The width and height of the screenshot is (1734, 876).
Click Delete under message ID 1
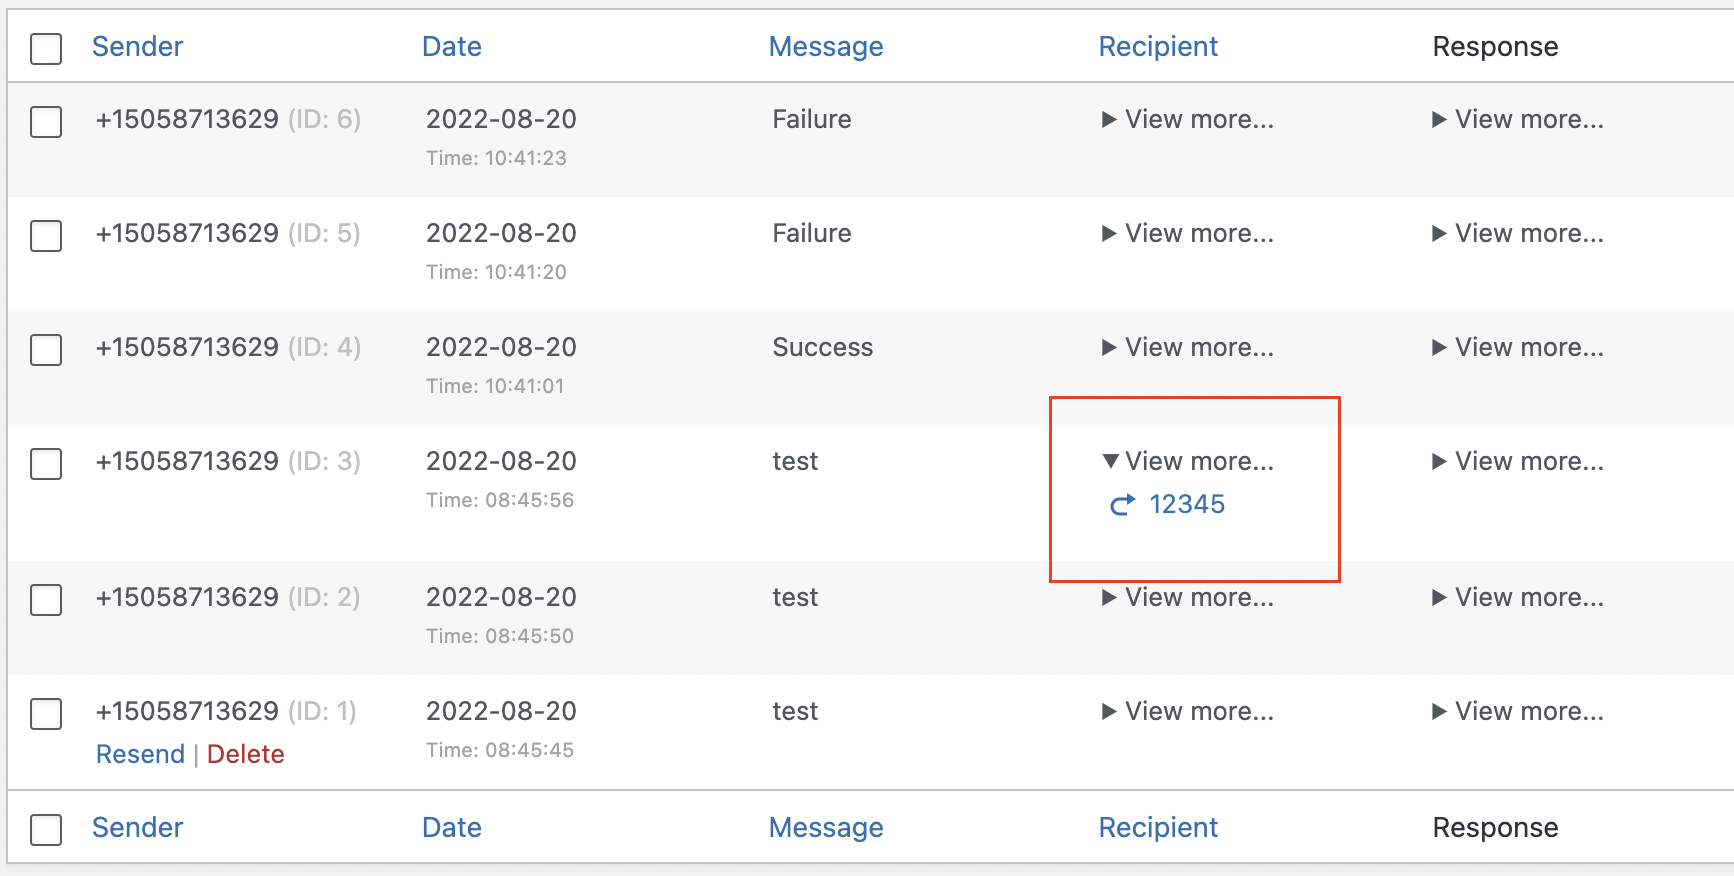pos(246,754)
